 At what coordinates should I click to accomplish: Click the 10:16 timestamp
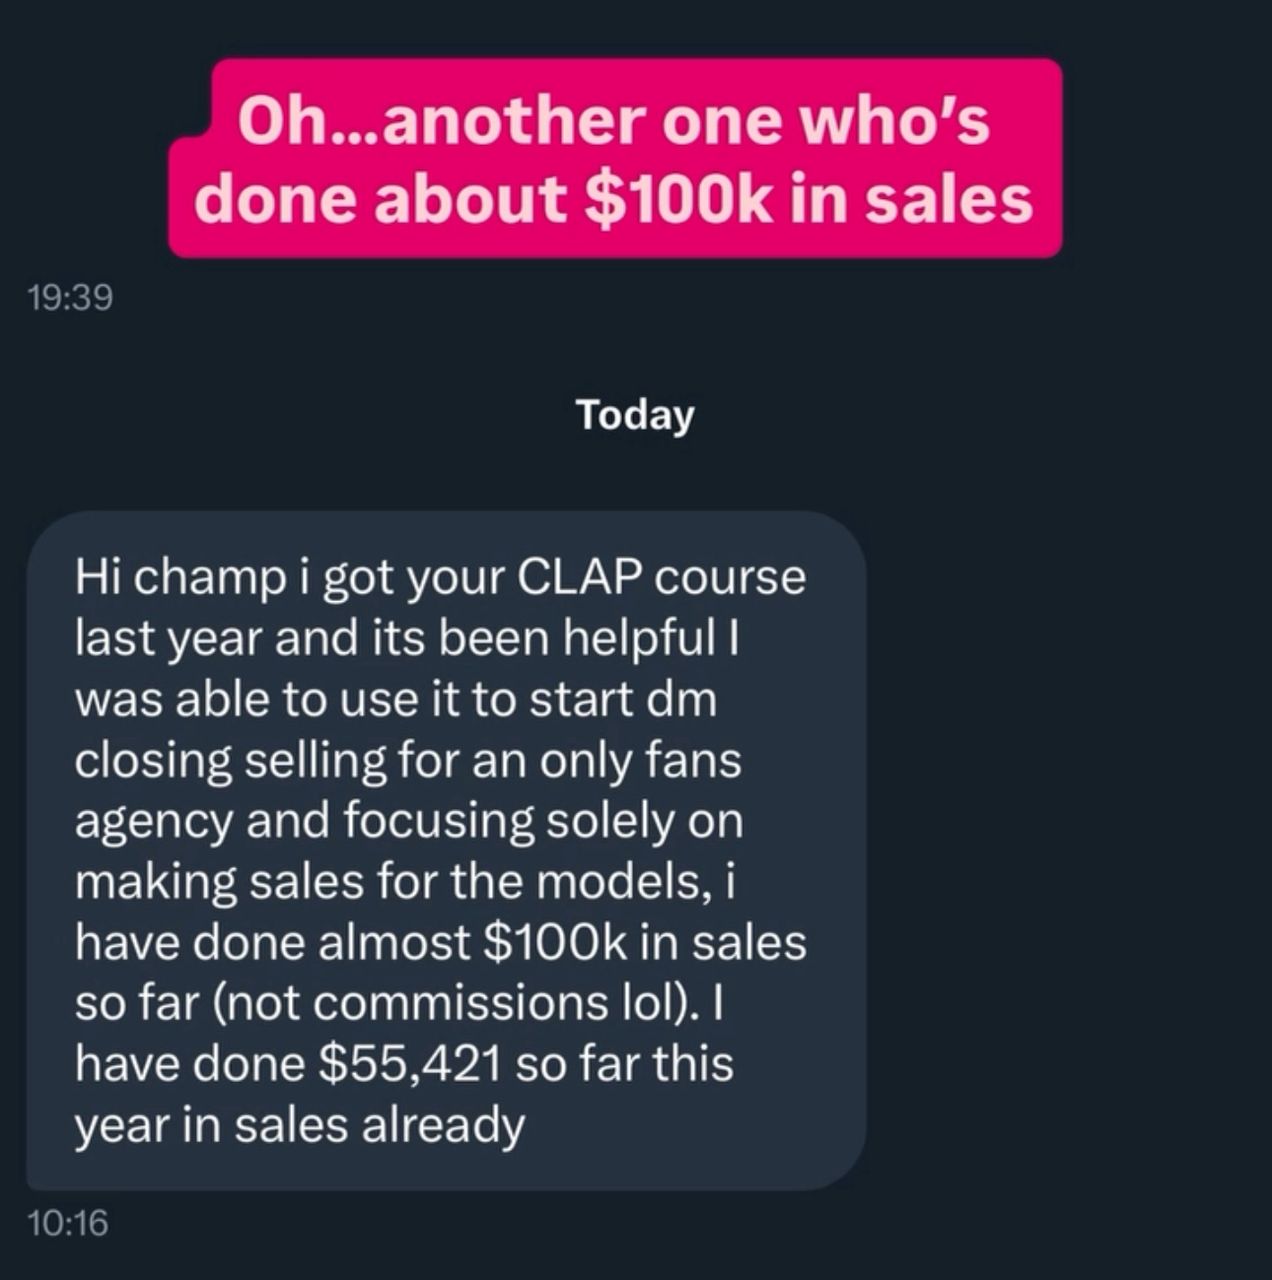pyautogui.click(x=69, y=1222)
